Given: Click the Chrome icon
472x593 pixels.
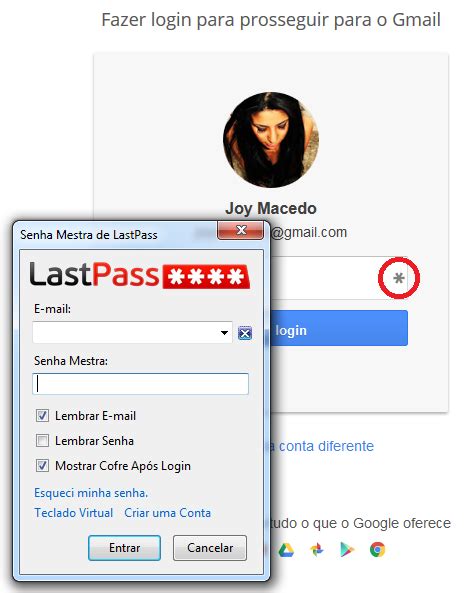Looking at the screenshot, I should [x=377, y=550].
